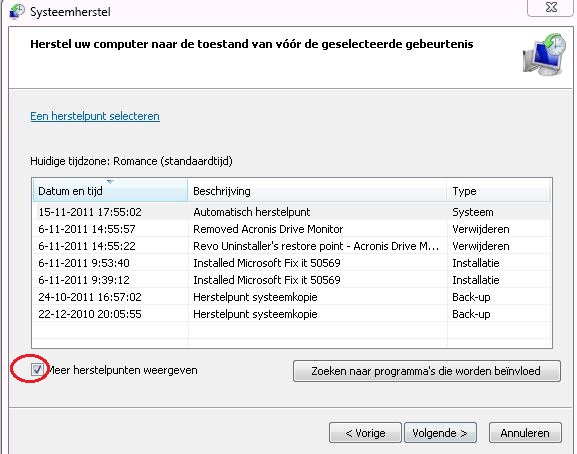Screen dimensions: 577x454
Task: Click the sort arrow above Datum en tijd
Action: 110,181
